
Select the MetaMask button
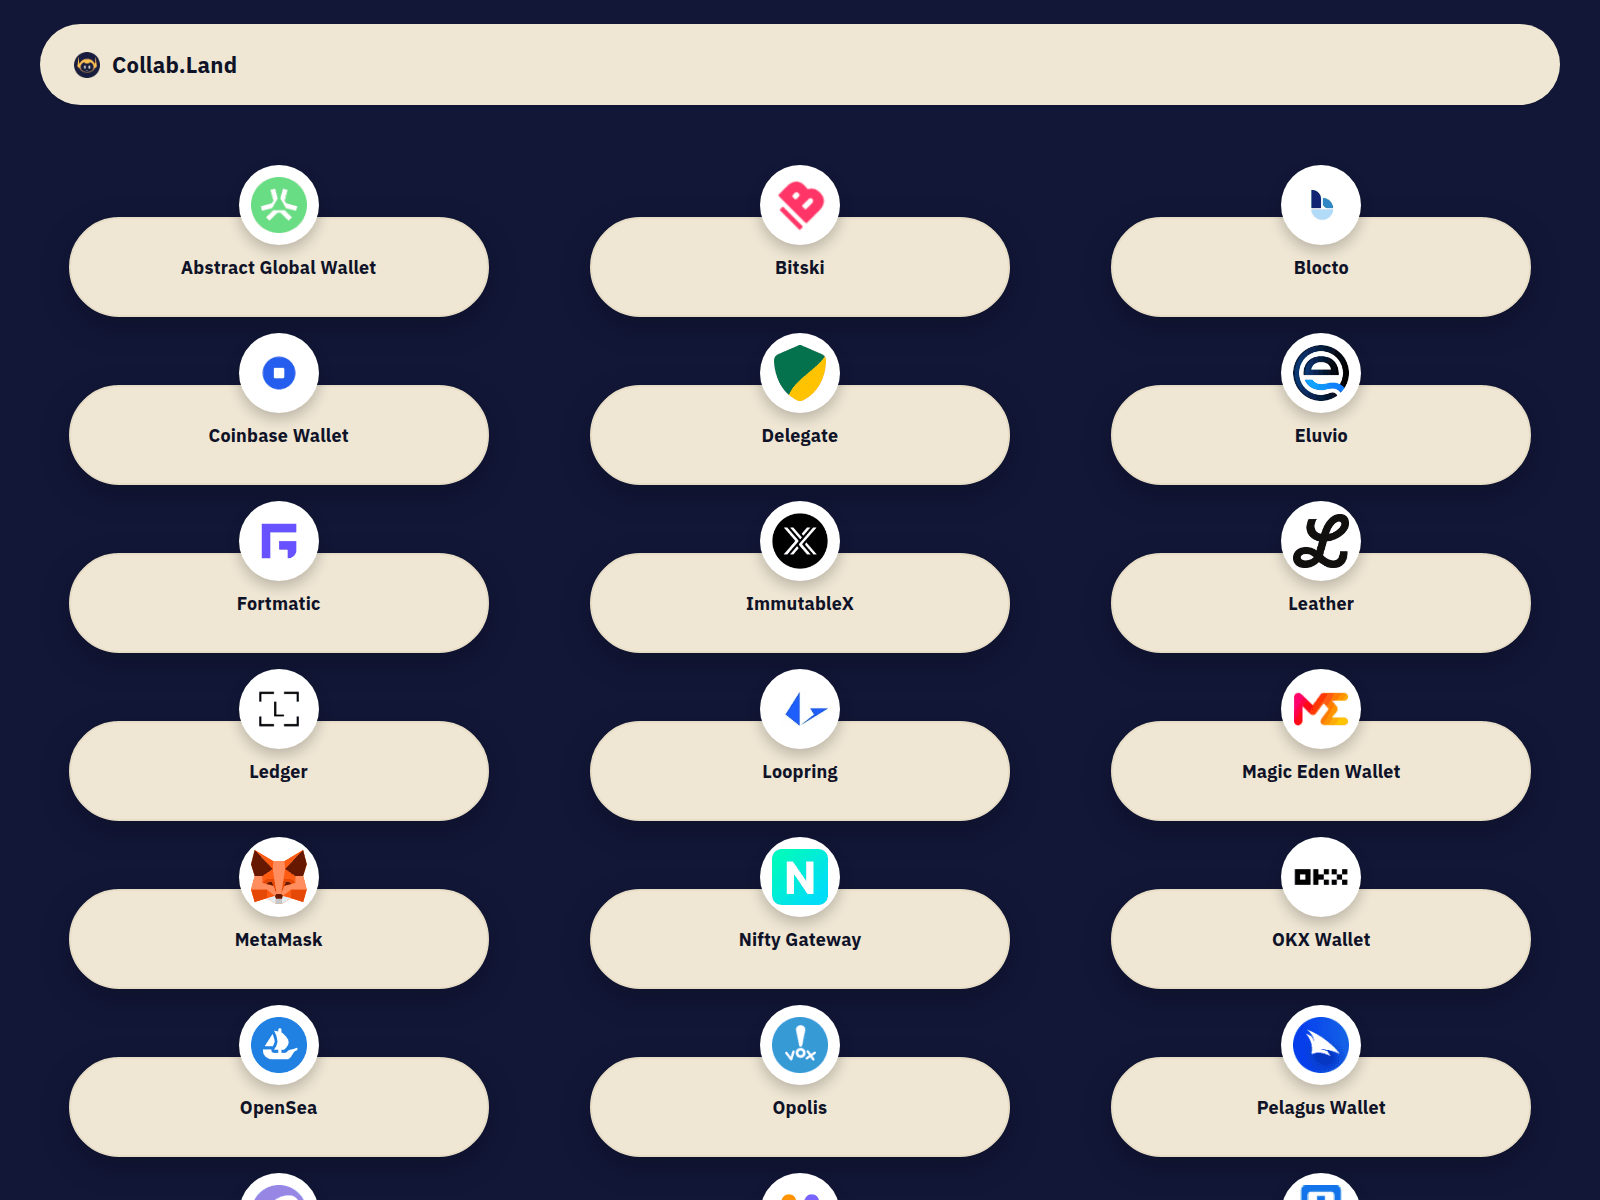click(x=279, y=939)
